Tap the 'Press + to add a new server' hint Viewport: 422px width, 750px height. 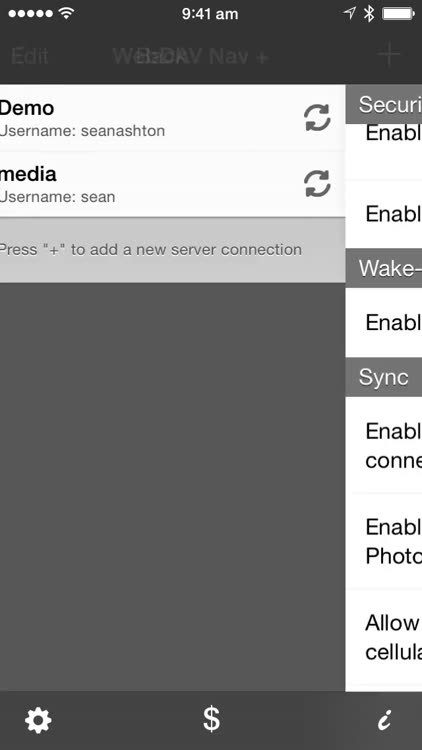tap(151, 249)
